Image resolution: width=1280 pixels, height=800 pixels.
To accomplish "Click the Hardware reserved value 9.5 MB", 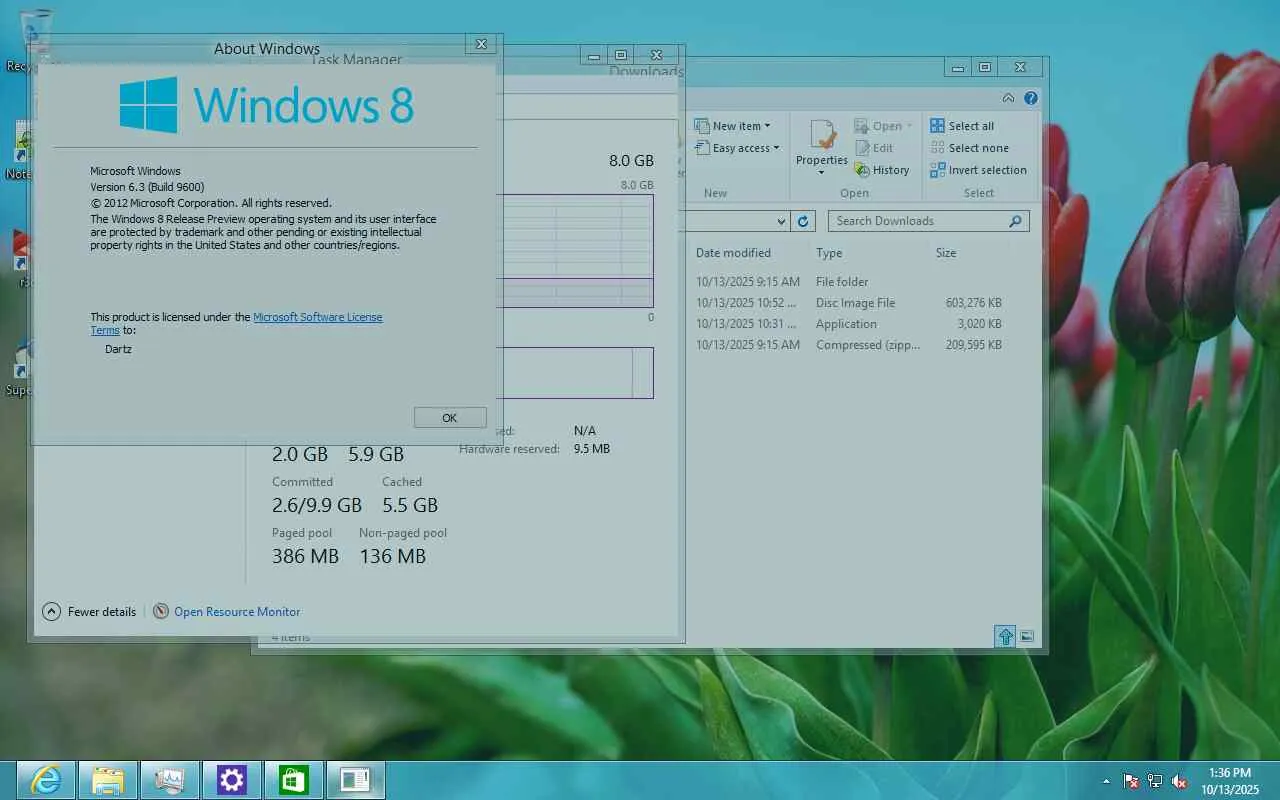I will (x=592, y=449).
